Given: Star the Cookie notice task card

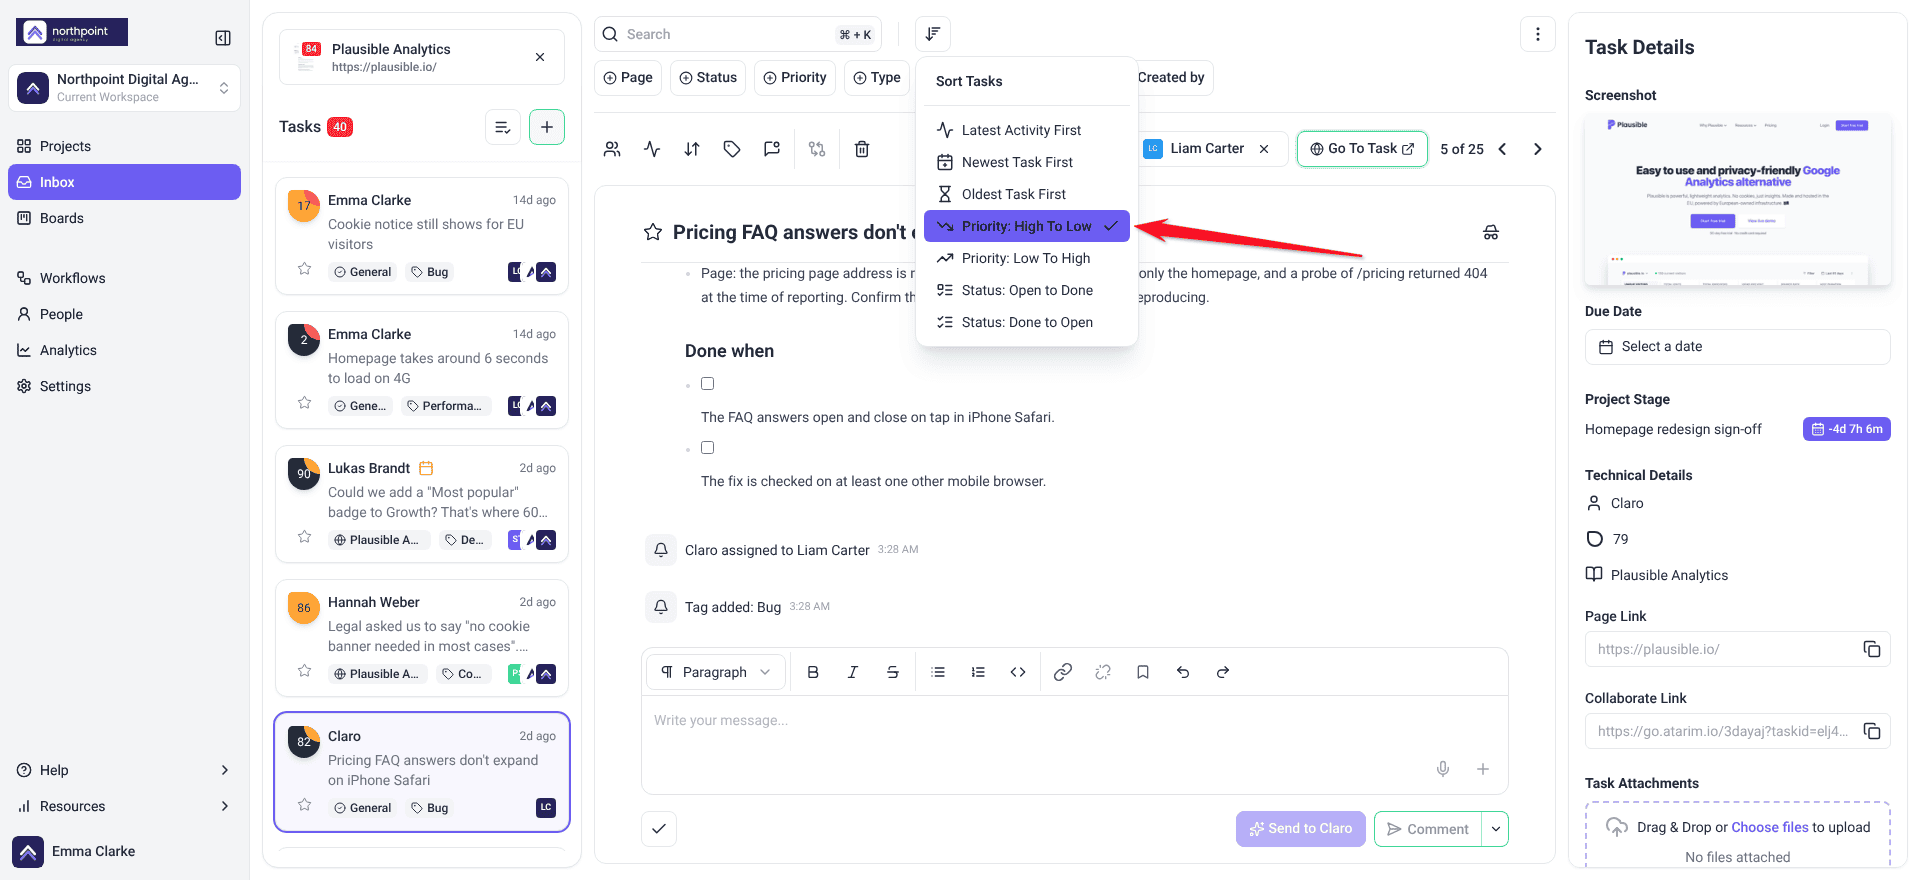Looking at the screenshot, I should [x=305, y=269].
